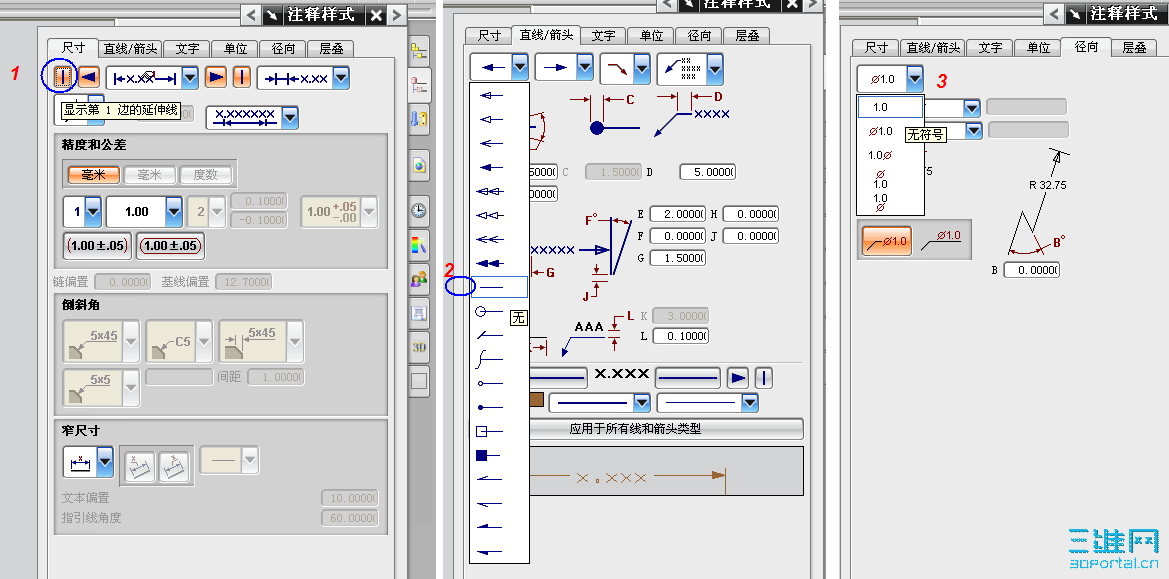Open diameter symbol ø1.0 dropdown, right panel
The image size is (1169, 579).
coord(914,79)
